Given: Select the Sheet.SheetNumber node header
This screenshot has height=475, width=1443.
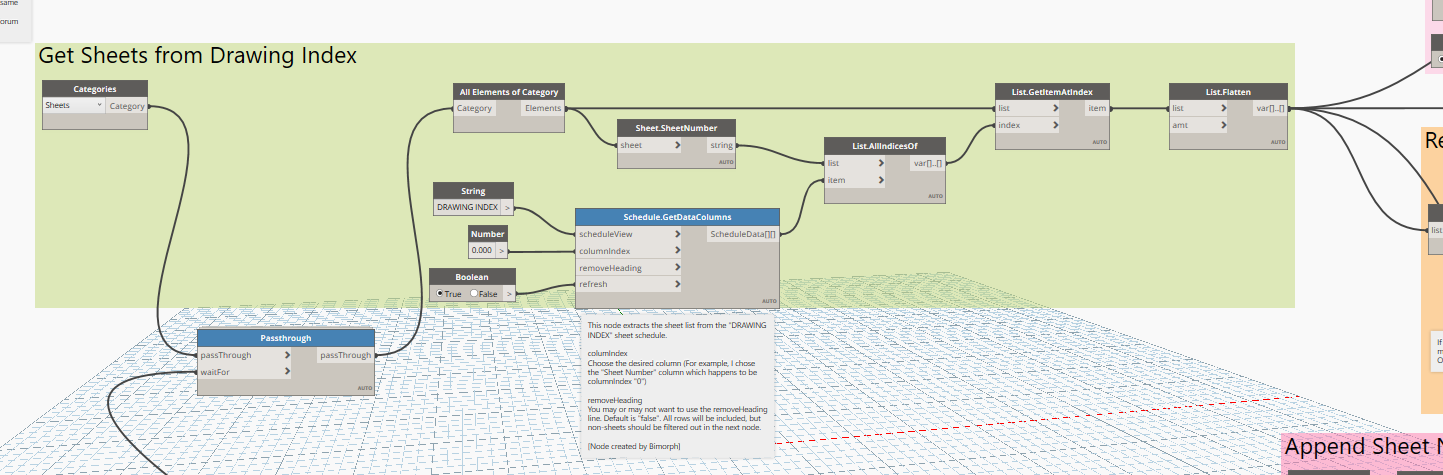Looking at the screenshot, I should point(677,128).
